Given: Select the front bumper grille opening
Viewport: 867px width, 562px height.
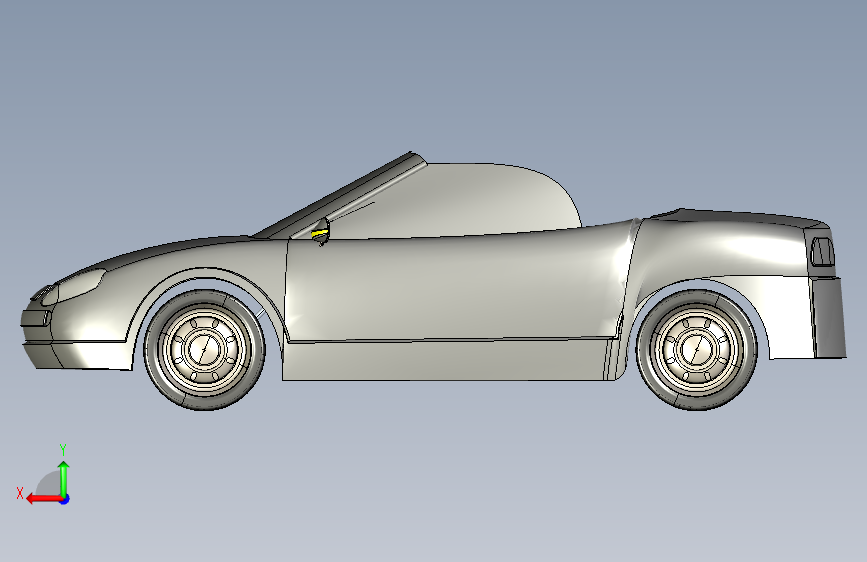Looking at the screenshot, I should tap(36, 318).
